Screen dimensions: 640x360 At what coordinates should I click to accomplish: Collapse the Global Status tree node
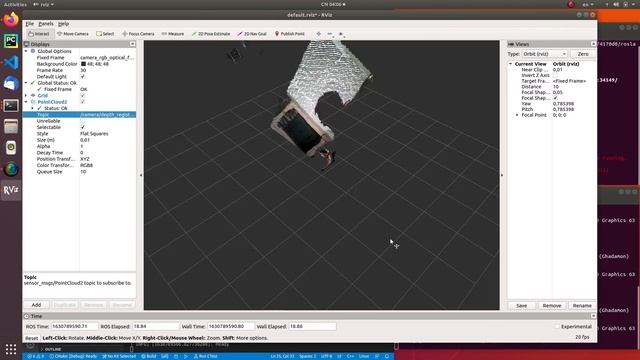26,83
